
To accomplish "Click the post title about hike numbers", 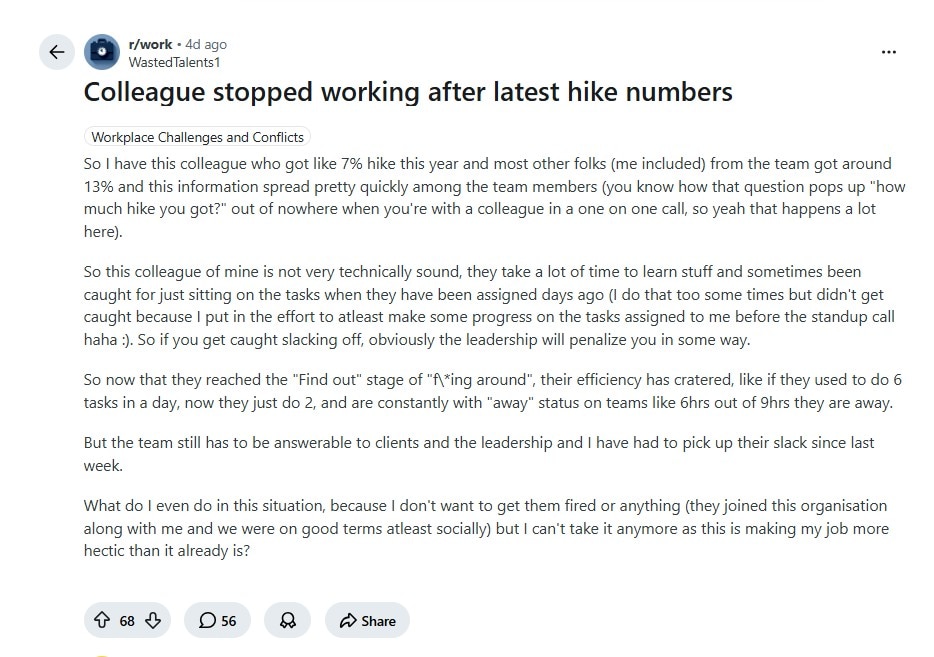I will click(408, 92).
